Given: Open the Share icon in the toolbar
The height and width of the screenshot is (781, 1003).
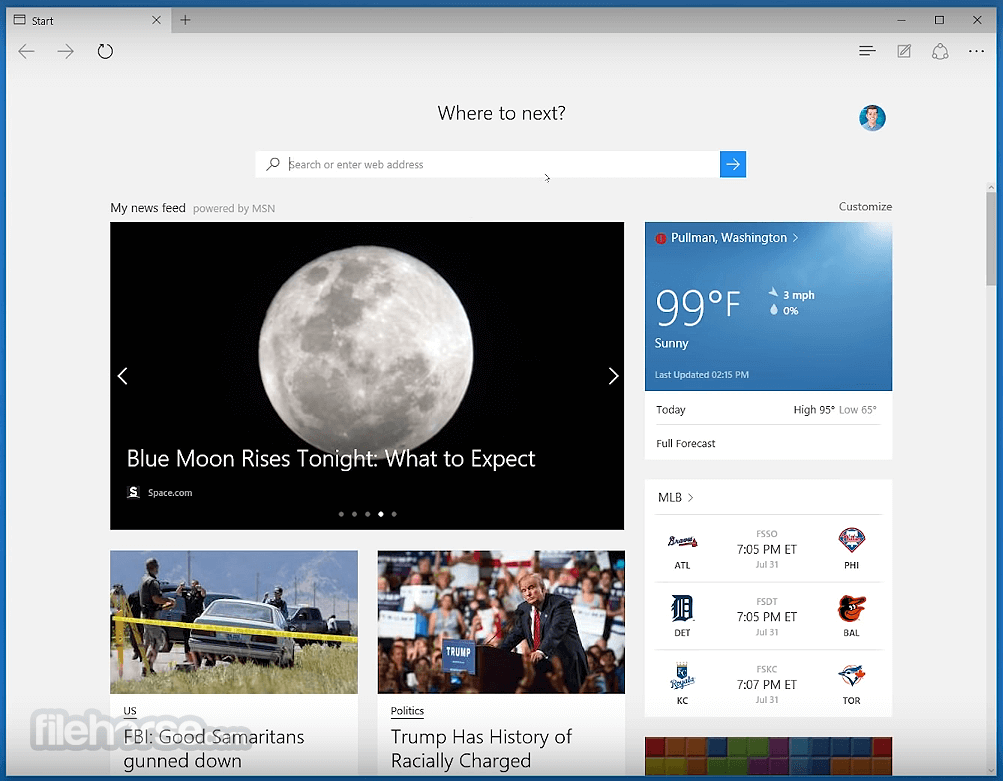Looking at the screenshot, I should pyautogui.click(x=940, y=51).
